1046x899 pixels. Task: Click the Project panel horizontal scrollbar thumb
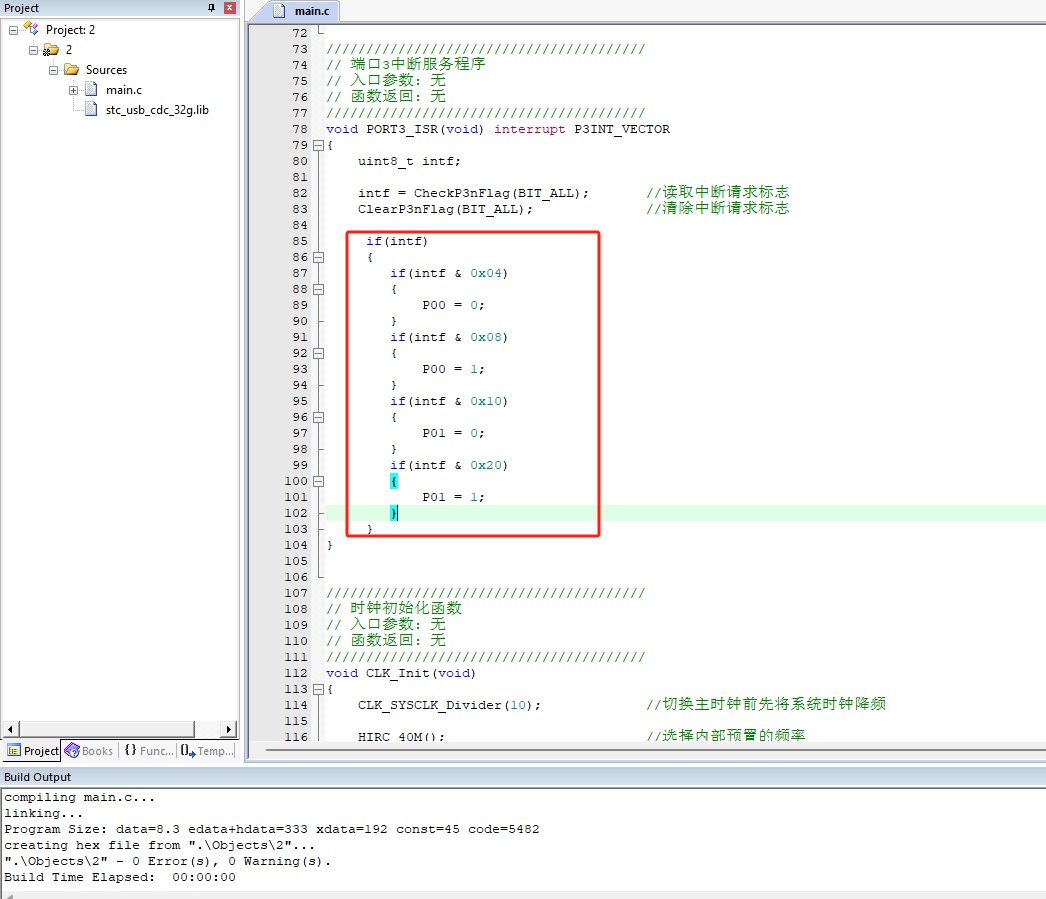107,730
